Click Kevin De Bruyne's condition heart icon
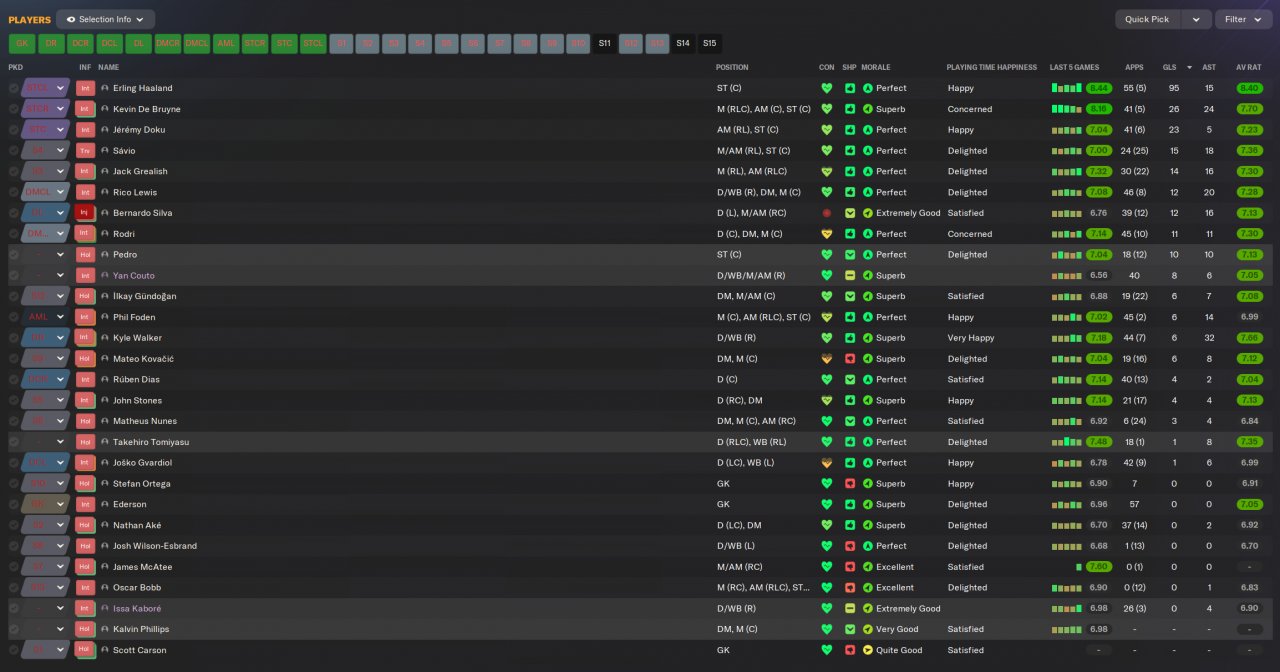Screen dimensions: 1280x672 click(826, 109)
